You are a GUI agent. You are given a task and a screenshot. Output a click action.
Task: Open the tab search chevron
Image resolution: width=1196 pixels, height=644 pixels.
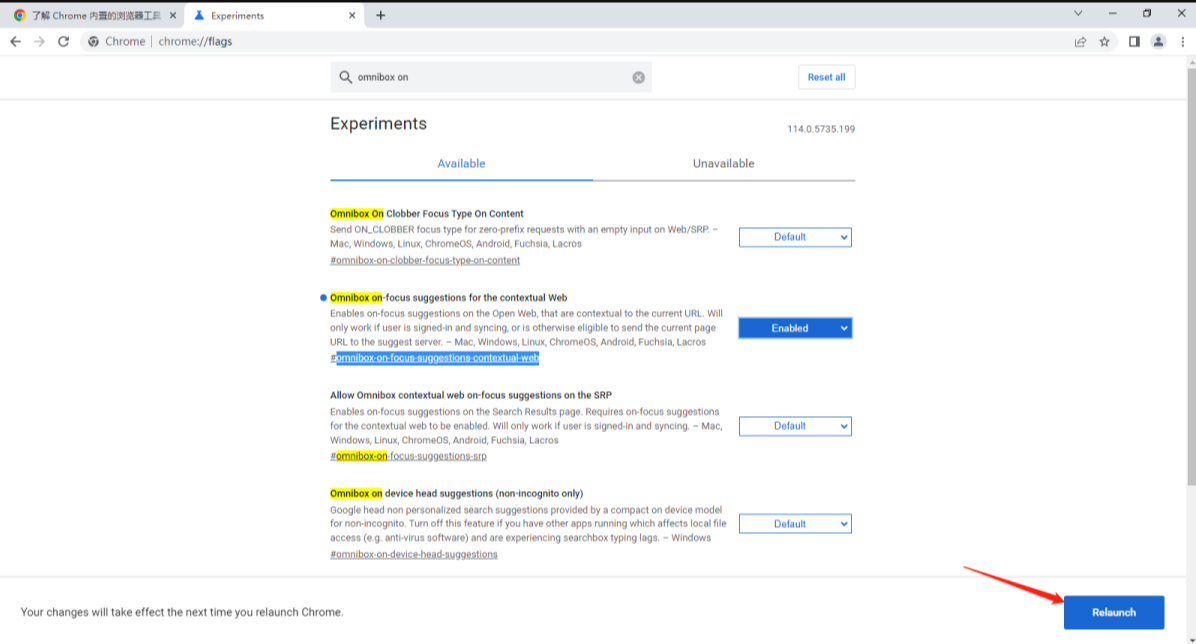(1078, 13)
